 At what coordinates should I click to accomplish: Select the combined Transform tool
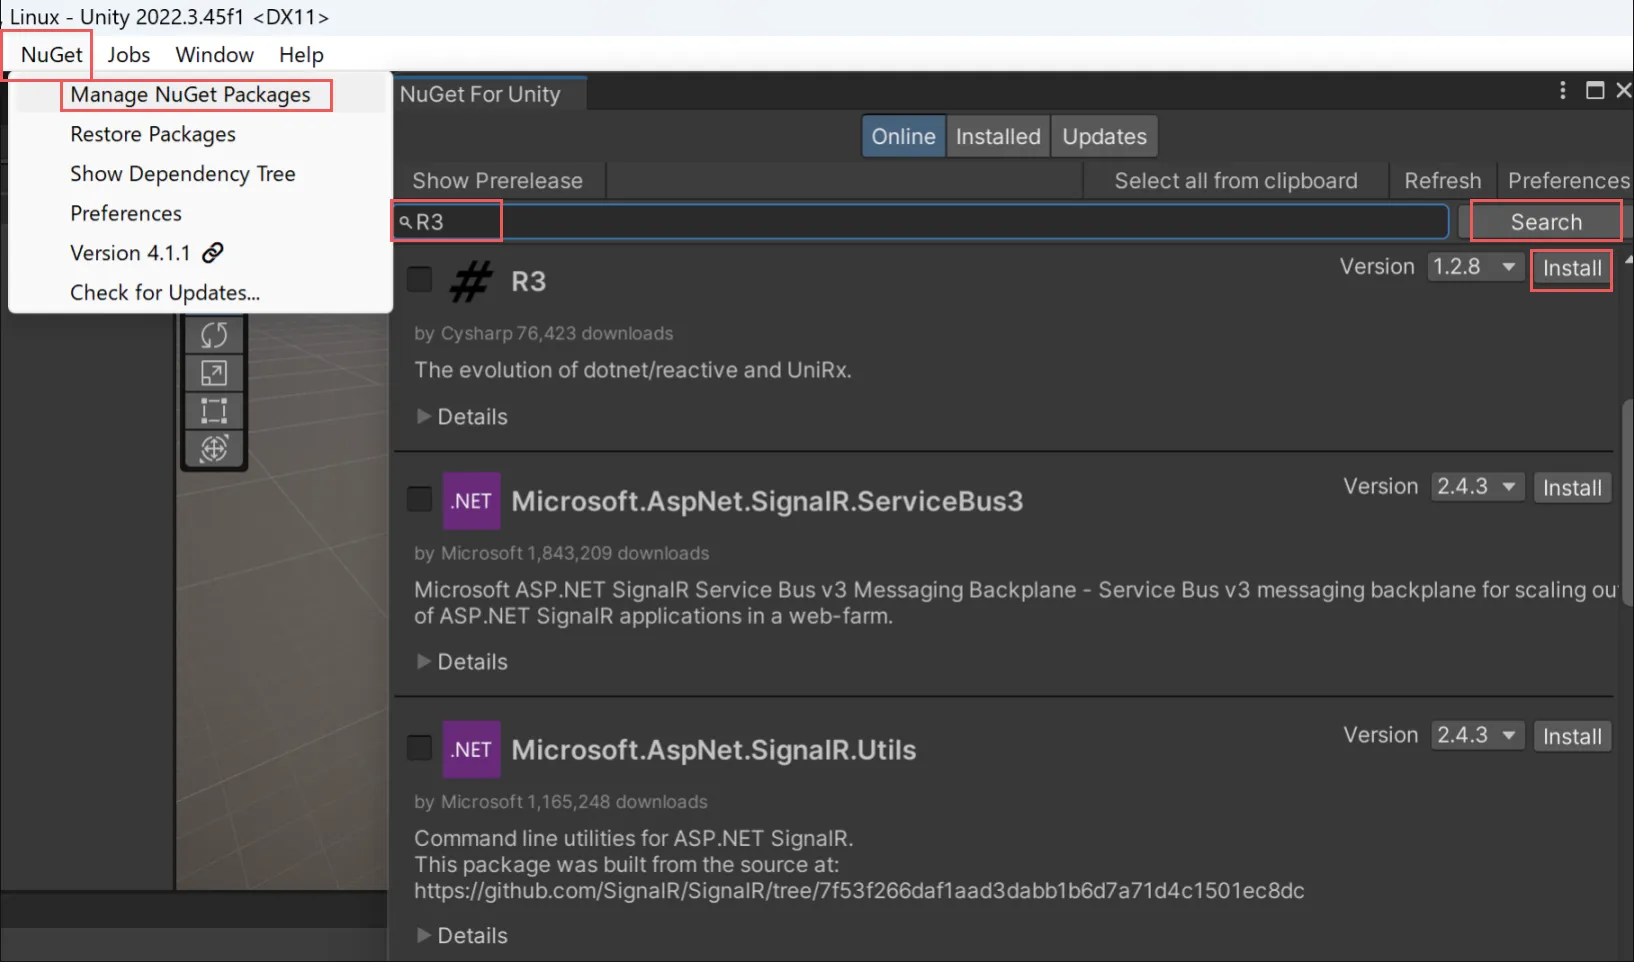[x=214, y=449]
